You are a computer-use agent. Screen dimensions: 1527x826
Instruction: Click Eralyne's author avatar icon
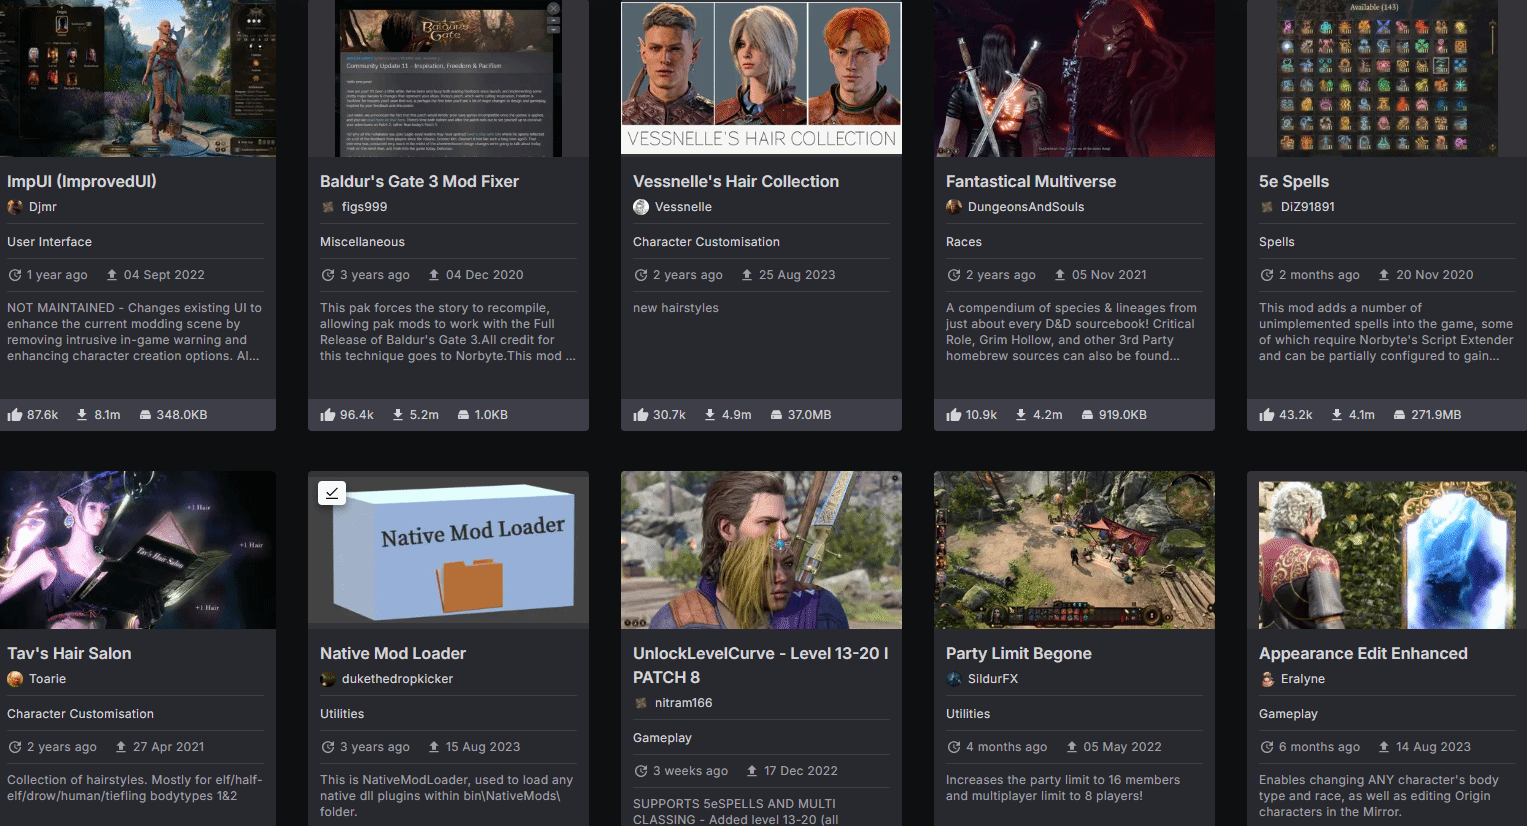[x=1267, y=679]
